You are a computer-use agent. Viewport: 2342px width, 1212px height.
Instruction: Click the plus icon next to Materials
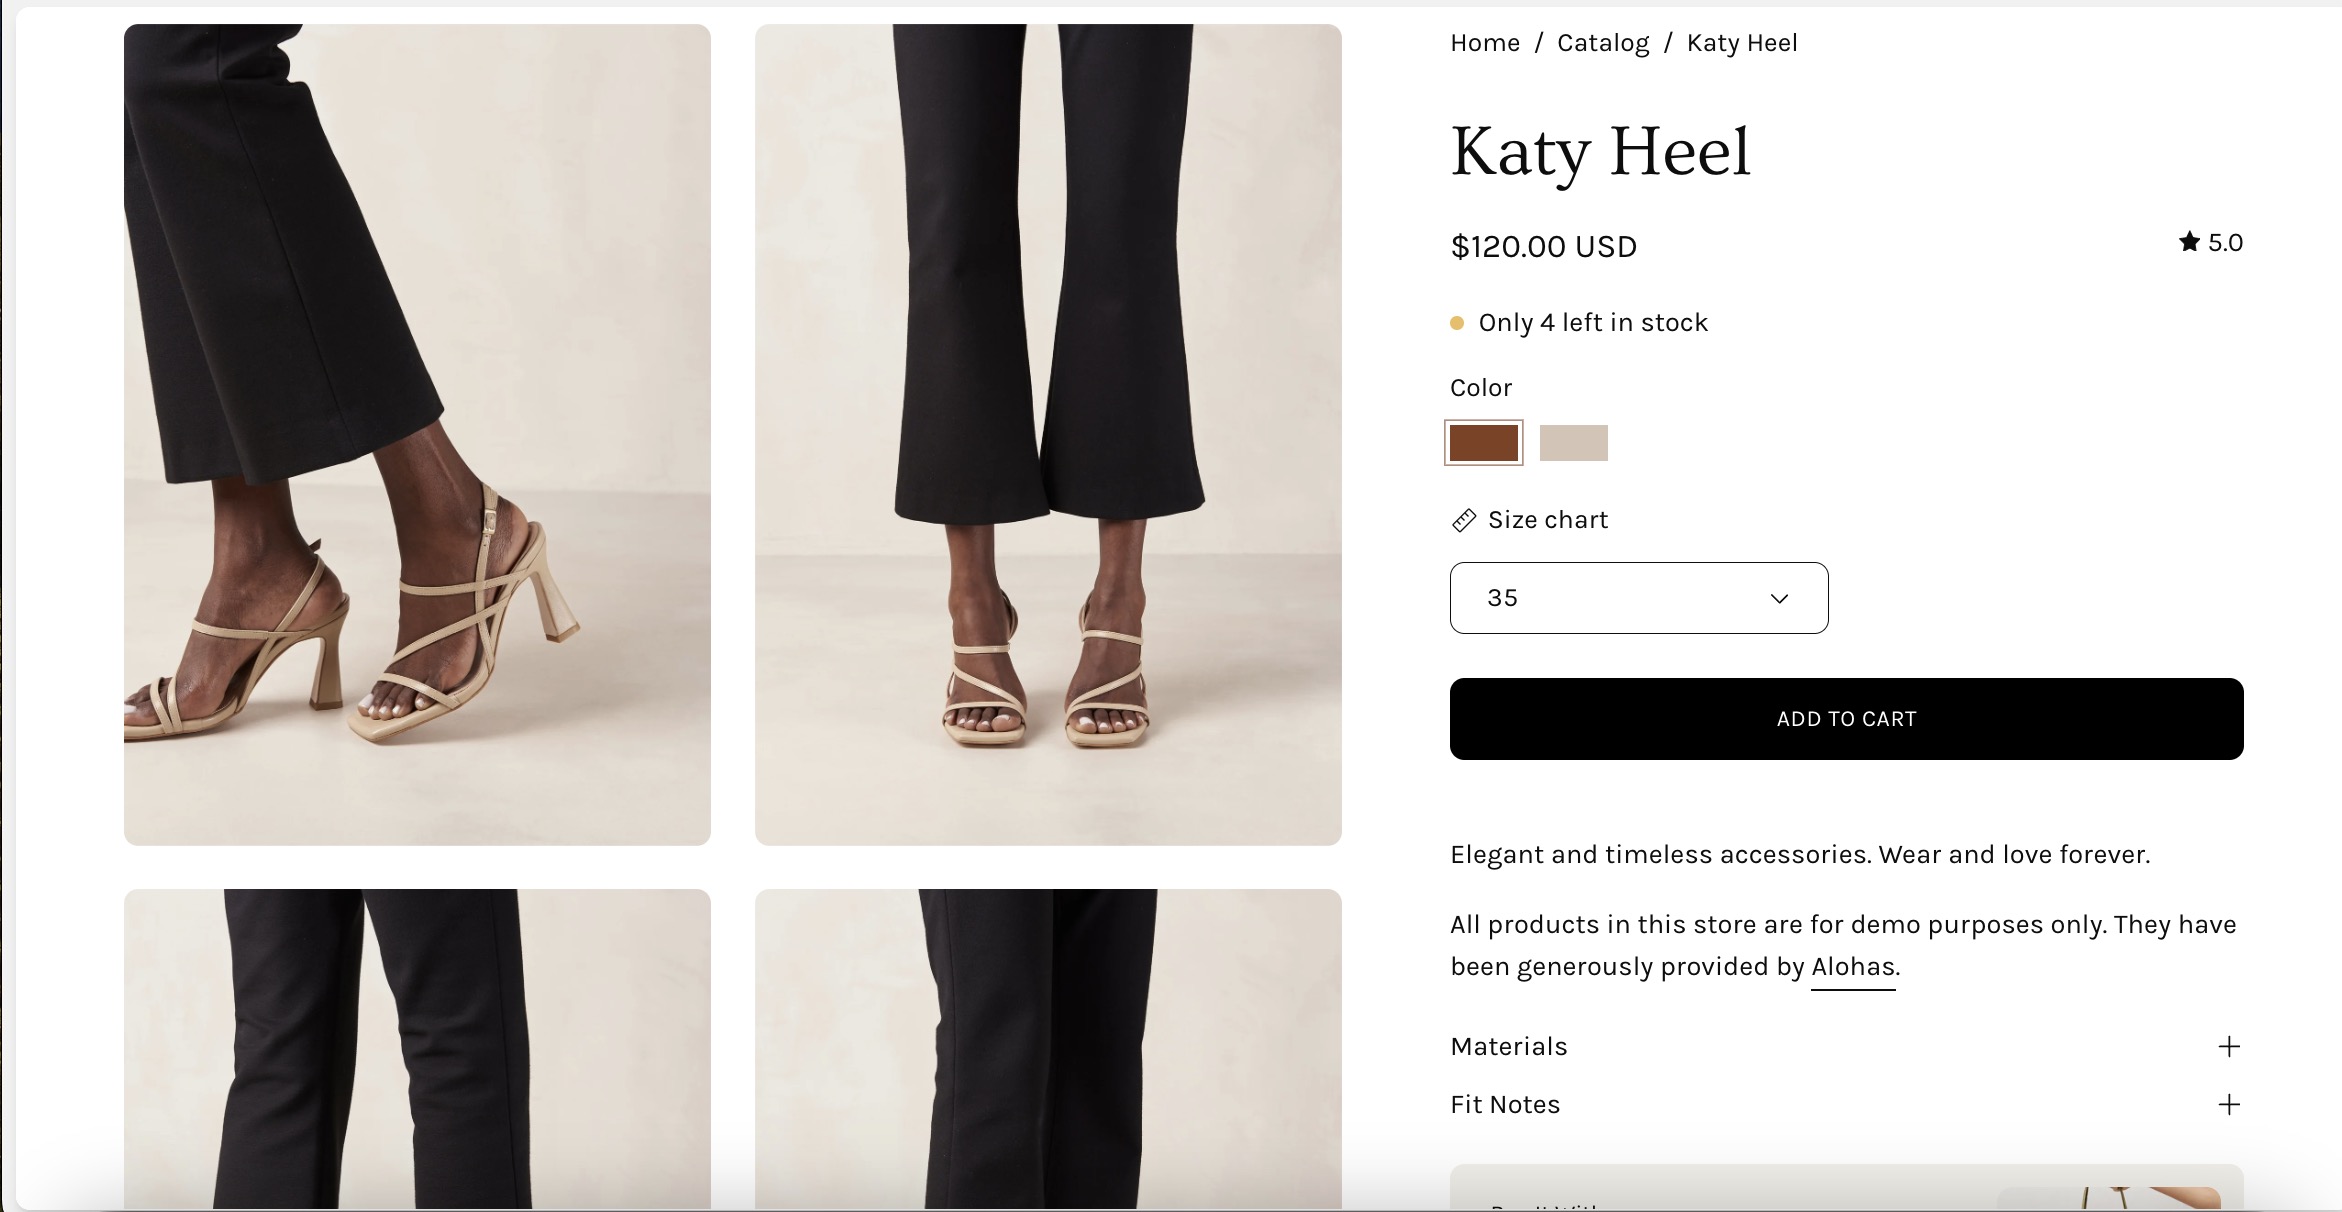tap(2228, 1047)
